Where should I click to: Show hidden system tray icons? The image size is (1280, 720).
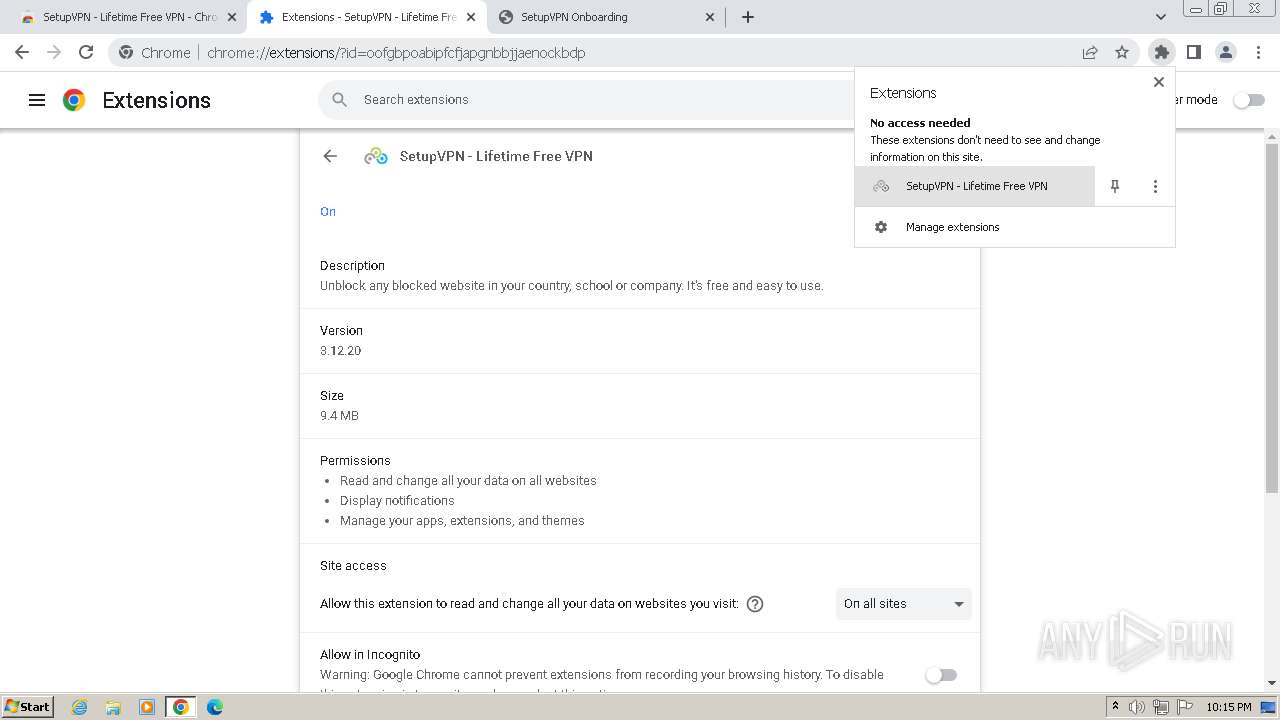1115,707
